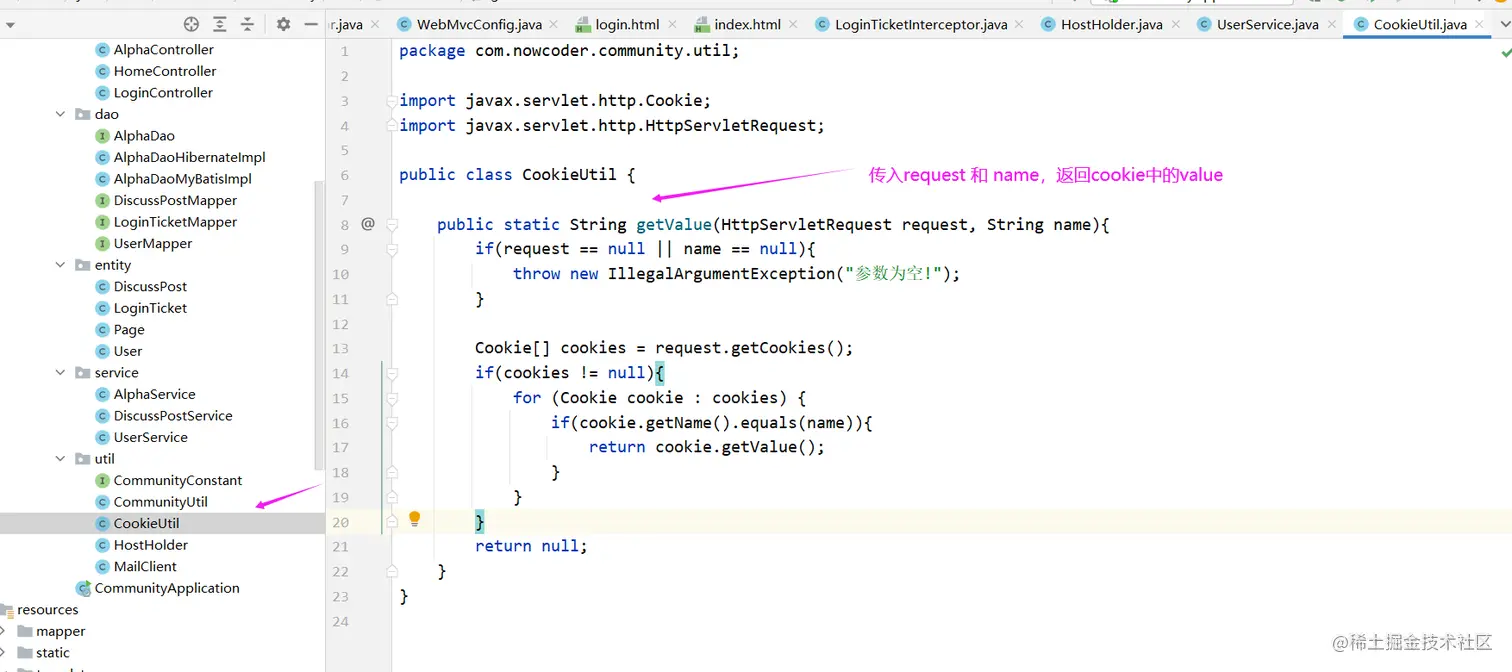1512x672 pixels.
Task: Switch to the UserService.java tab
Action: pyautogui.click(x=1268, y=24)
